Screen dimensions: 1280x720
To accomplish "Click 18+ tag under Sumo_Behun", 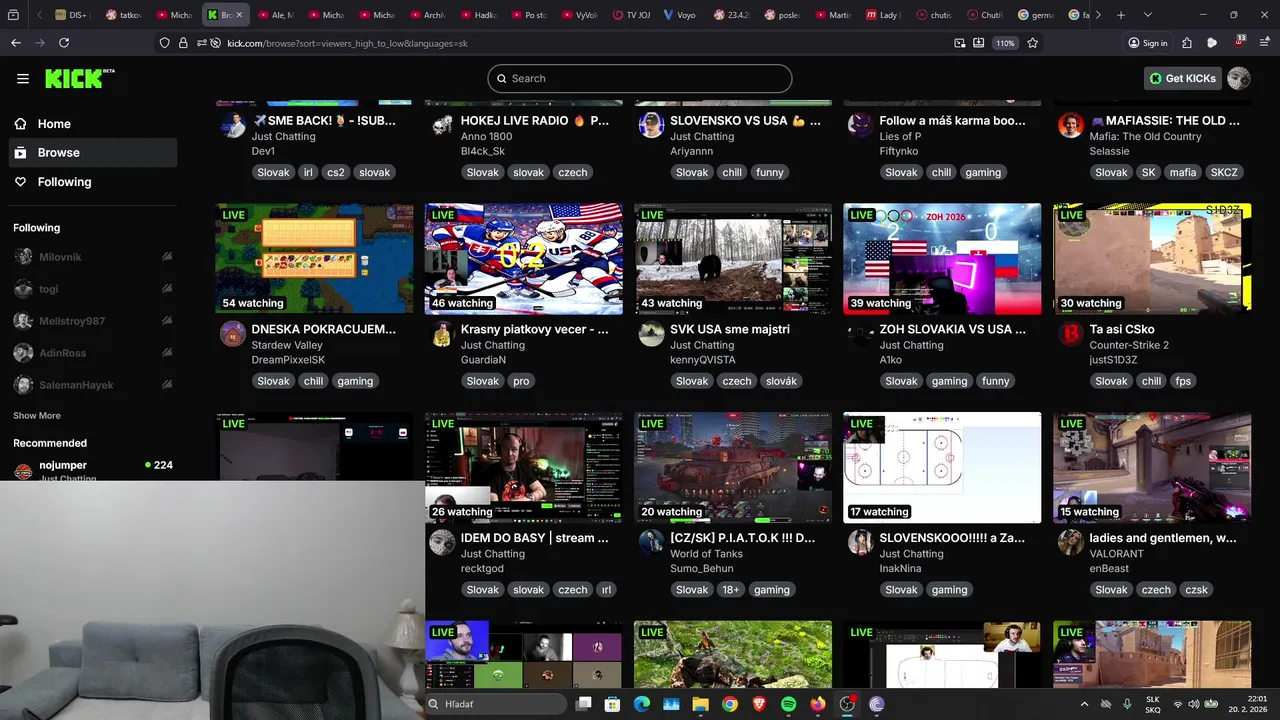I will [x=731, y=590].
